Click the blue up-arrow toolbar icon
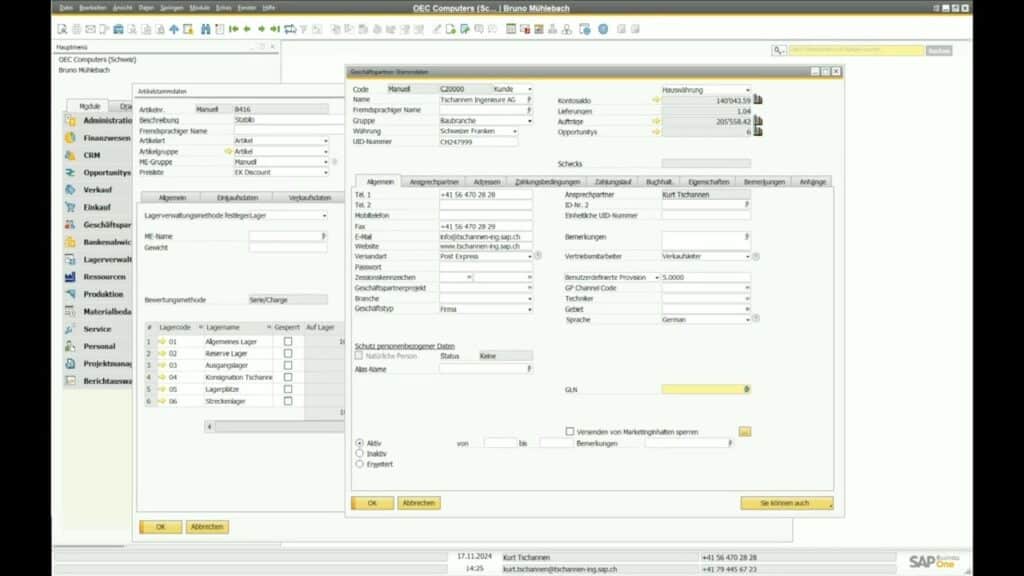 tap(174, 29)
